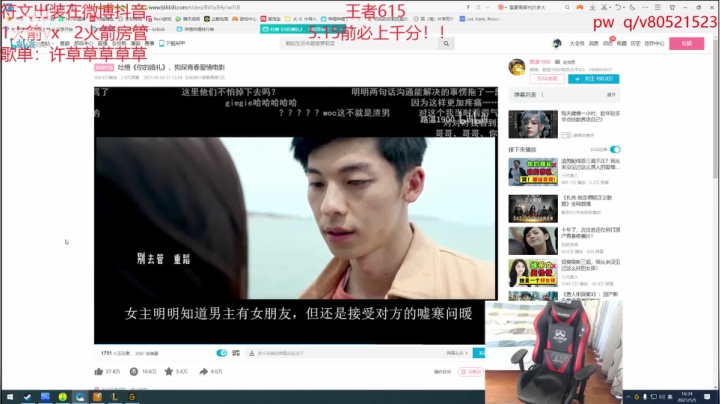
Task: Open bookmark Lol Stats Record
Action: click(x=479, y=19)
